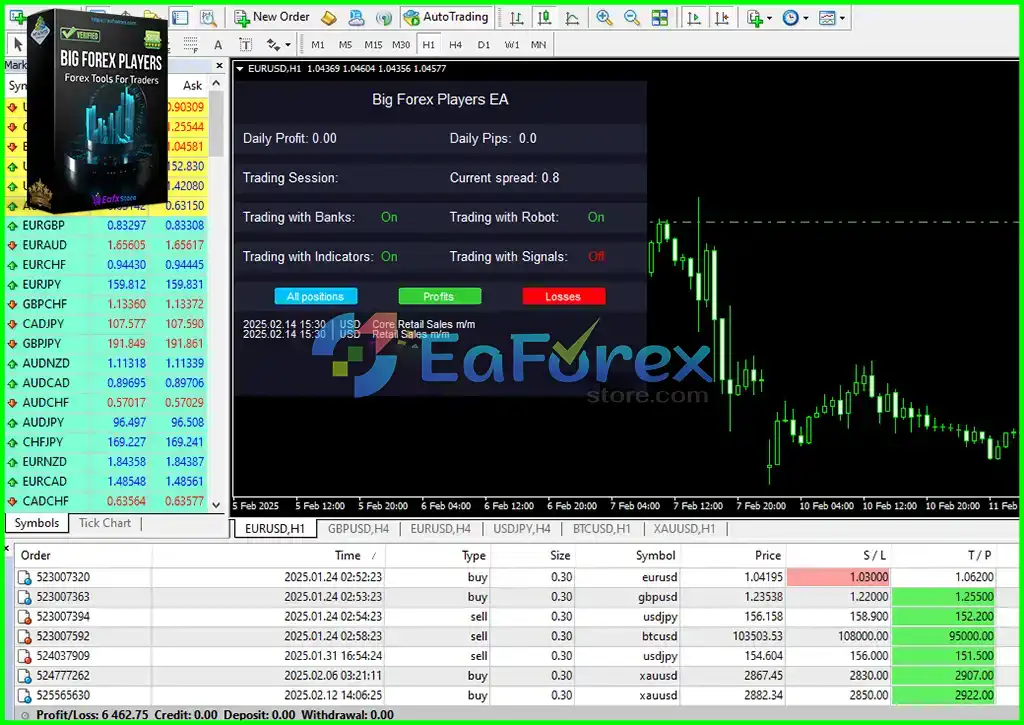The image size is (1024, 725).
Task: Select the H4 timeframe
Action: (455, 44)
